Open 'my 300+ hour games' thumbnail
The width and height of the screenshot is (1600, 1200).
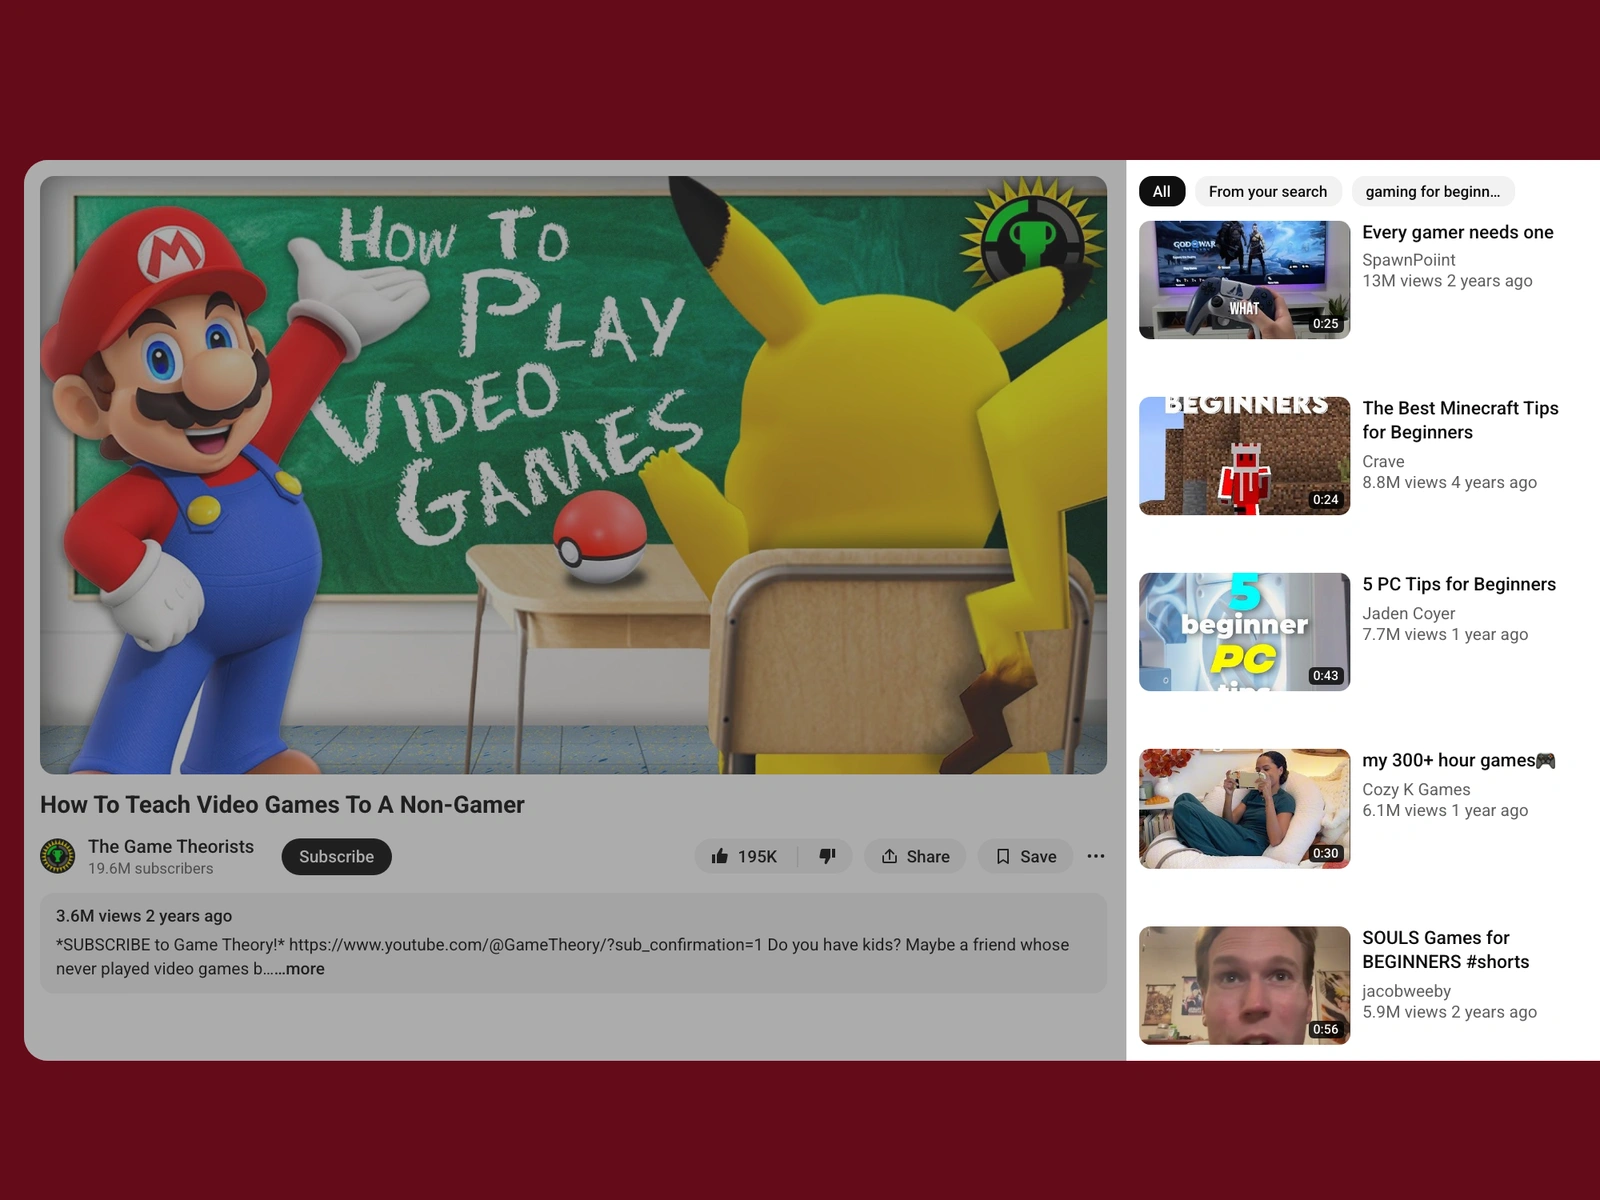click(1244, 808)
